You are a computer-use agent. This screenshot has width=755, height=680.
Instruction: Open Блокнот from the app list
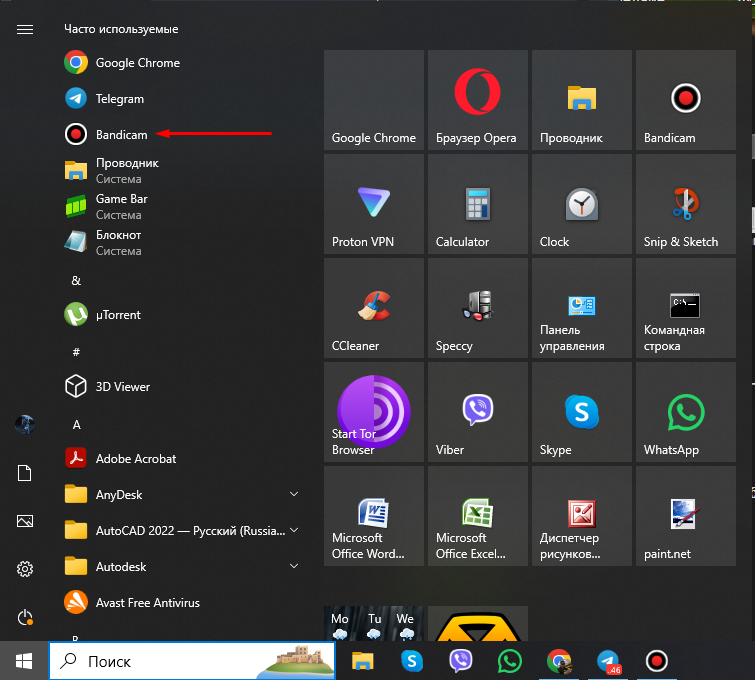[x=181, y=243]
